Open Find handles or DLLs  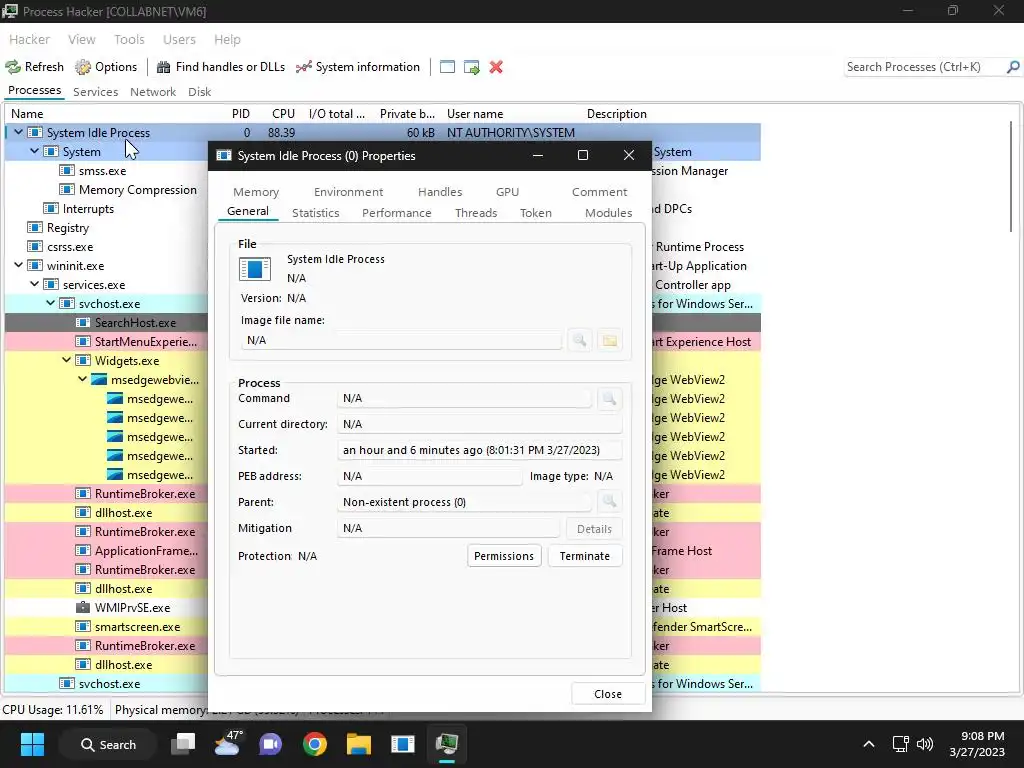coord(221,67)
